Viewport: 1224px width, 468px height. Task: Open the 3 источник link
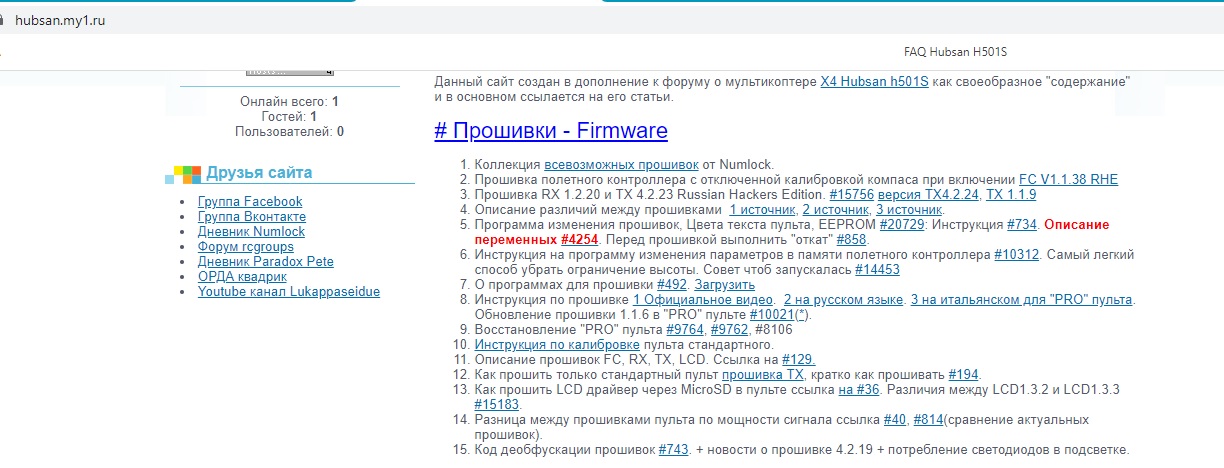point(909,210)
